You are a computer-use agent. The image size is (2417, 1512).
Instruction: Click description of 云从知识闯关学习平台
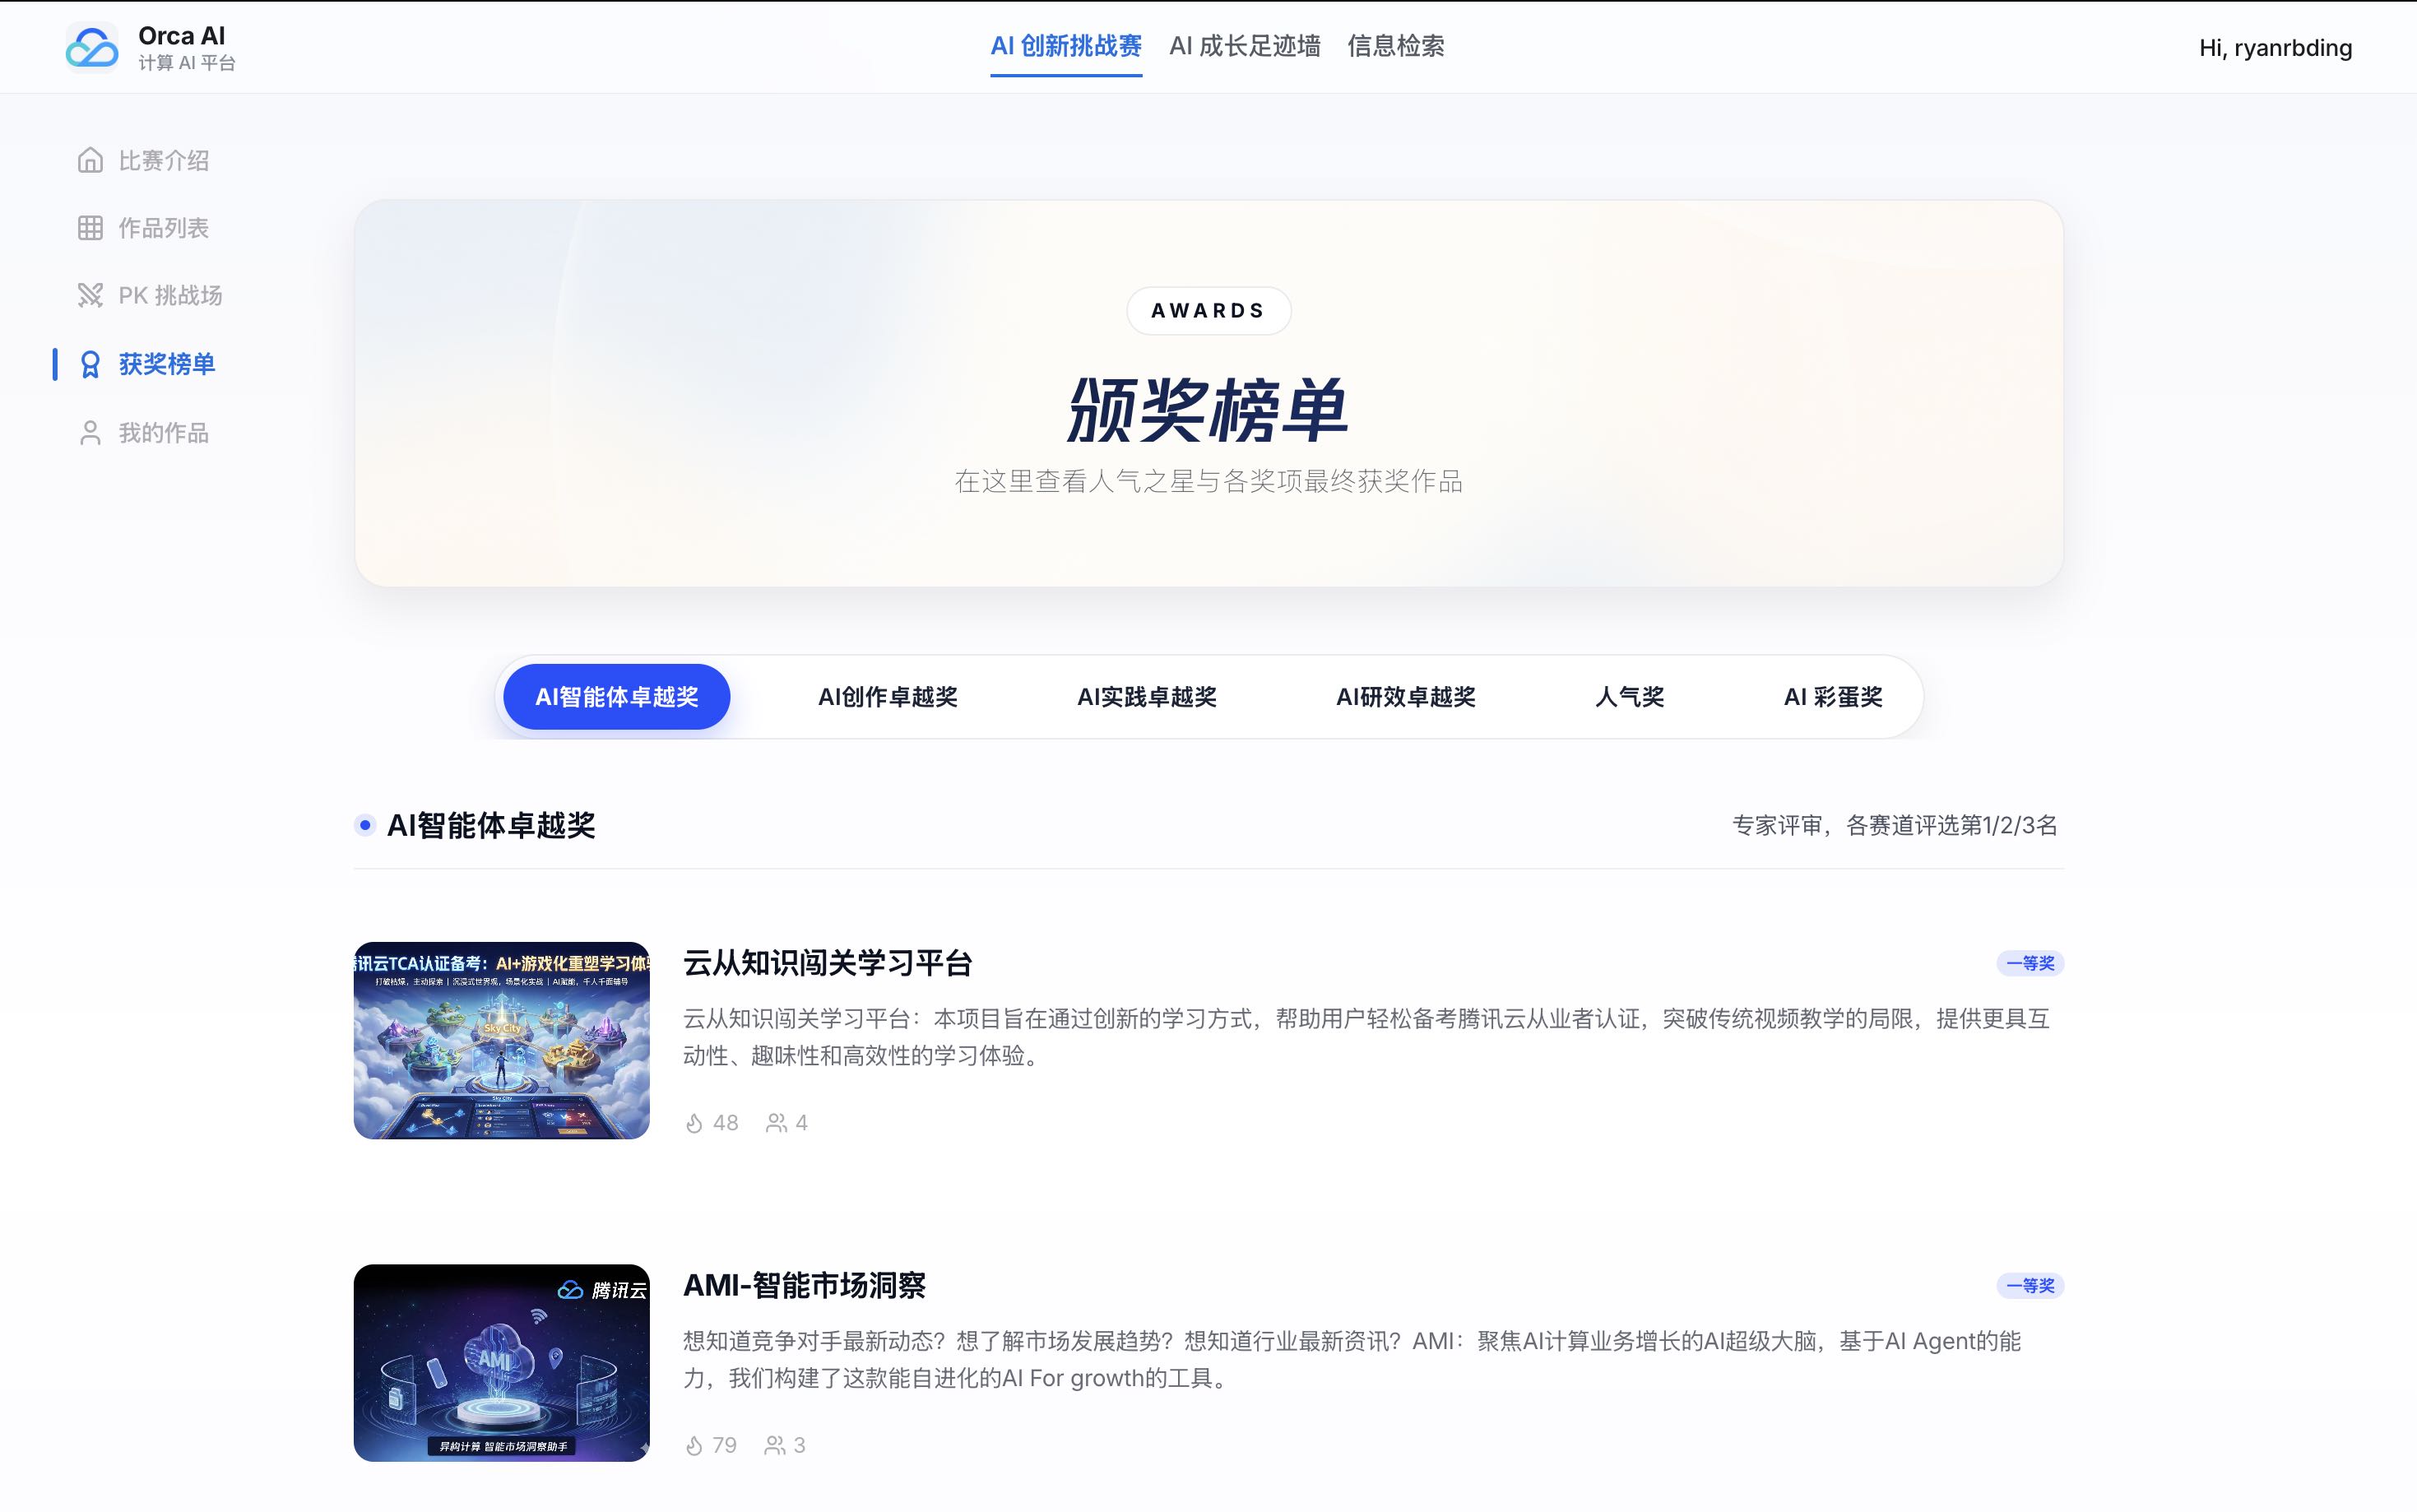pos(1366,1037)
